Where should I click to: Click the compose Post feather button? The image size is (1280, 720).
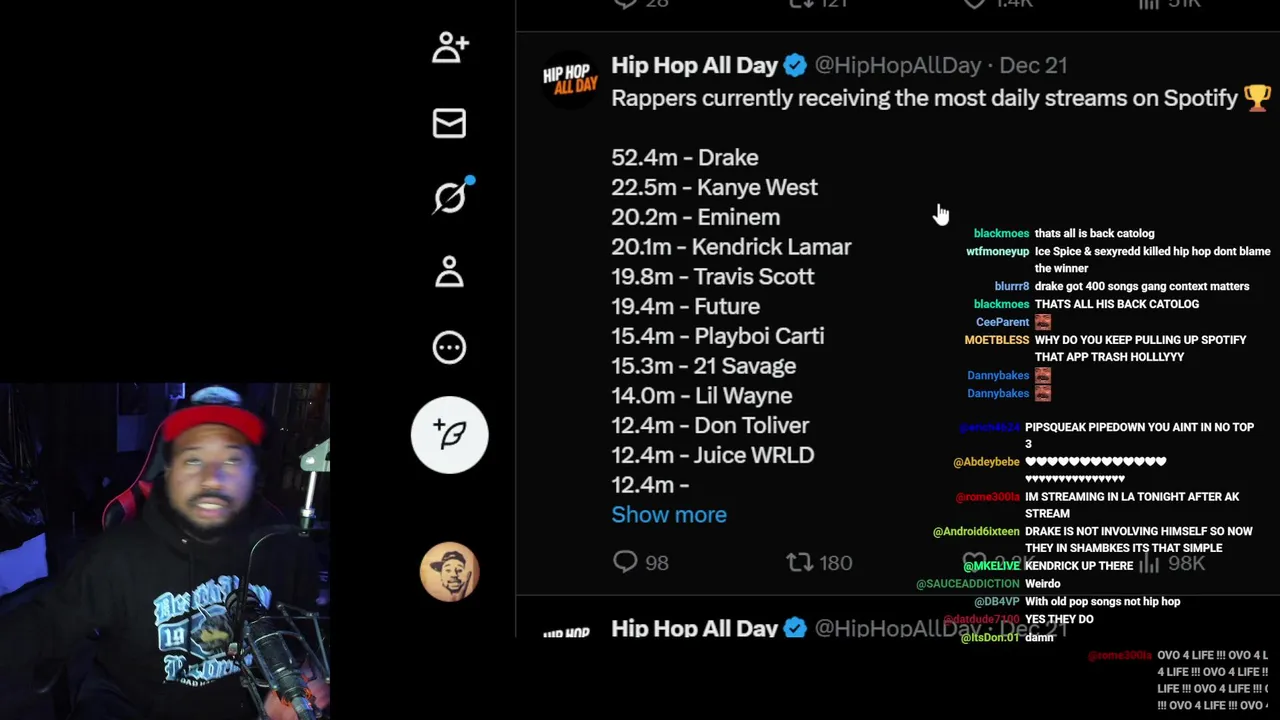click(x=450, y=435)
